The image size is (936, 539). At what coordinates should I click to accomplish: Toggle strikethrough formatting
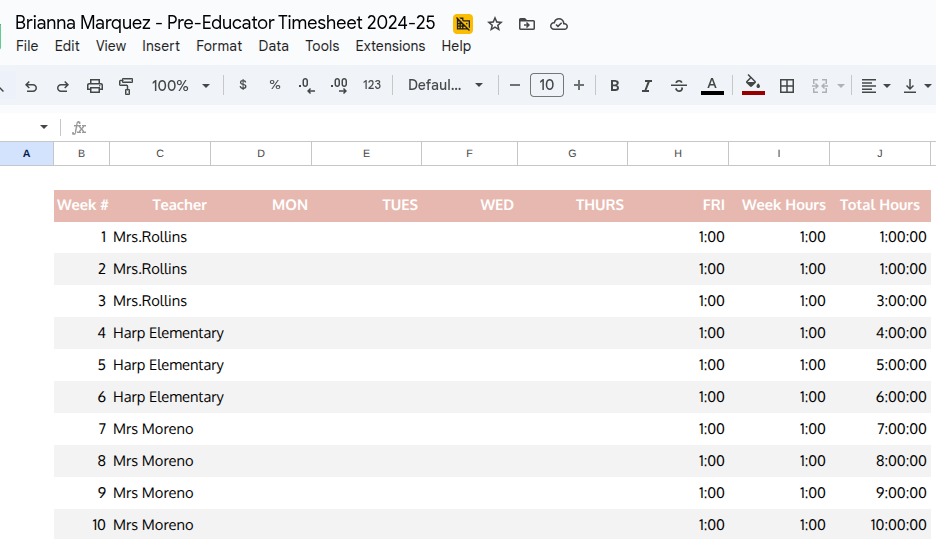pos(679,86)
